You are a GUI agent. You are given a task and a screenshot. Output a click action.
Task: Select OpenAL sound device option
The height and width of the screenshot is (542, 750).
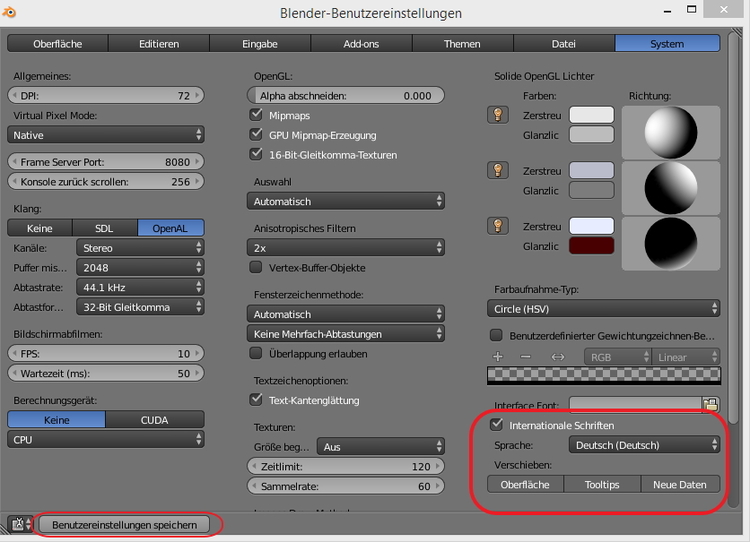[x=171, y=228]
